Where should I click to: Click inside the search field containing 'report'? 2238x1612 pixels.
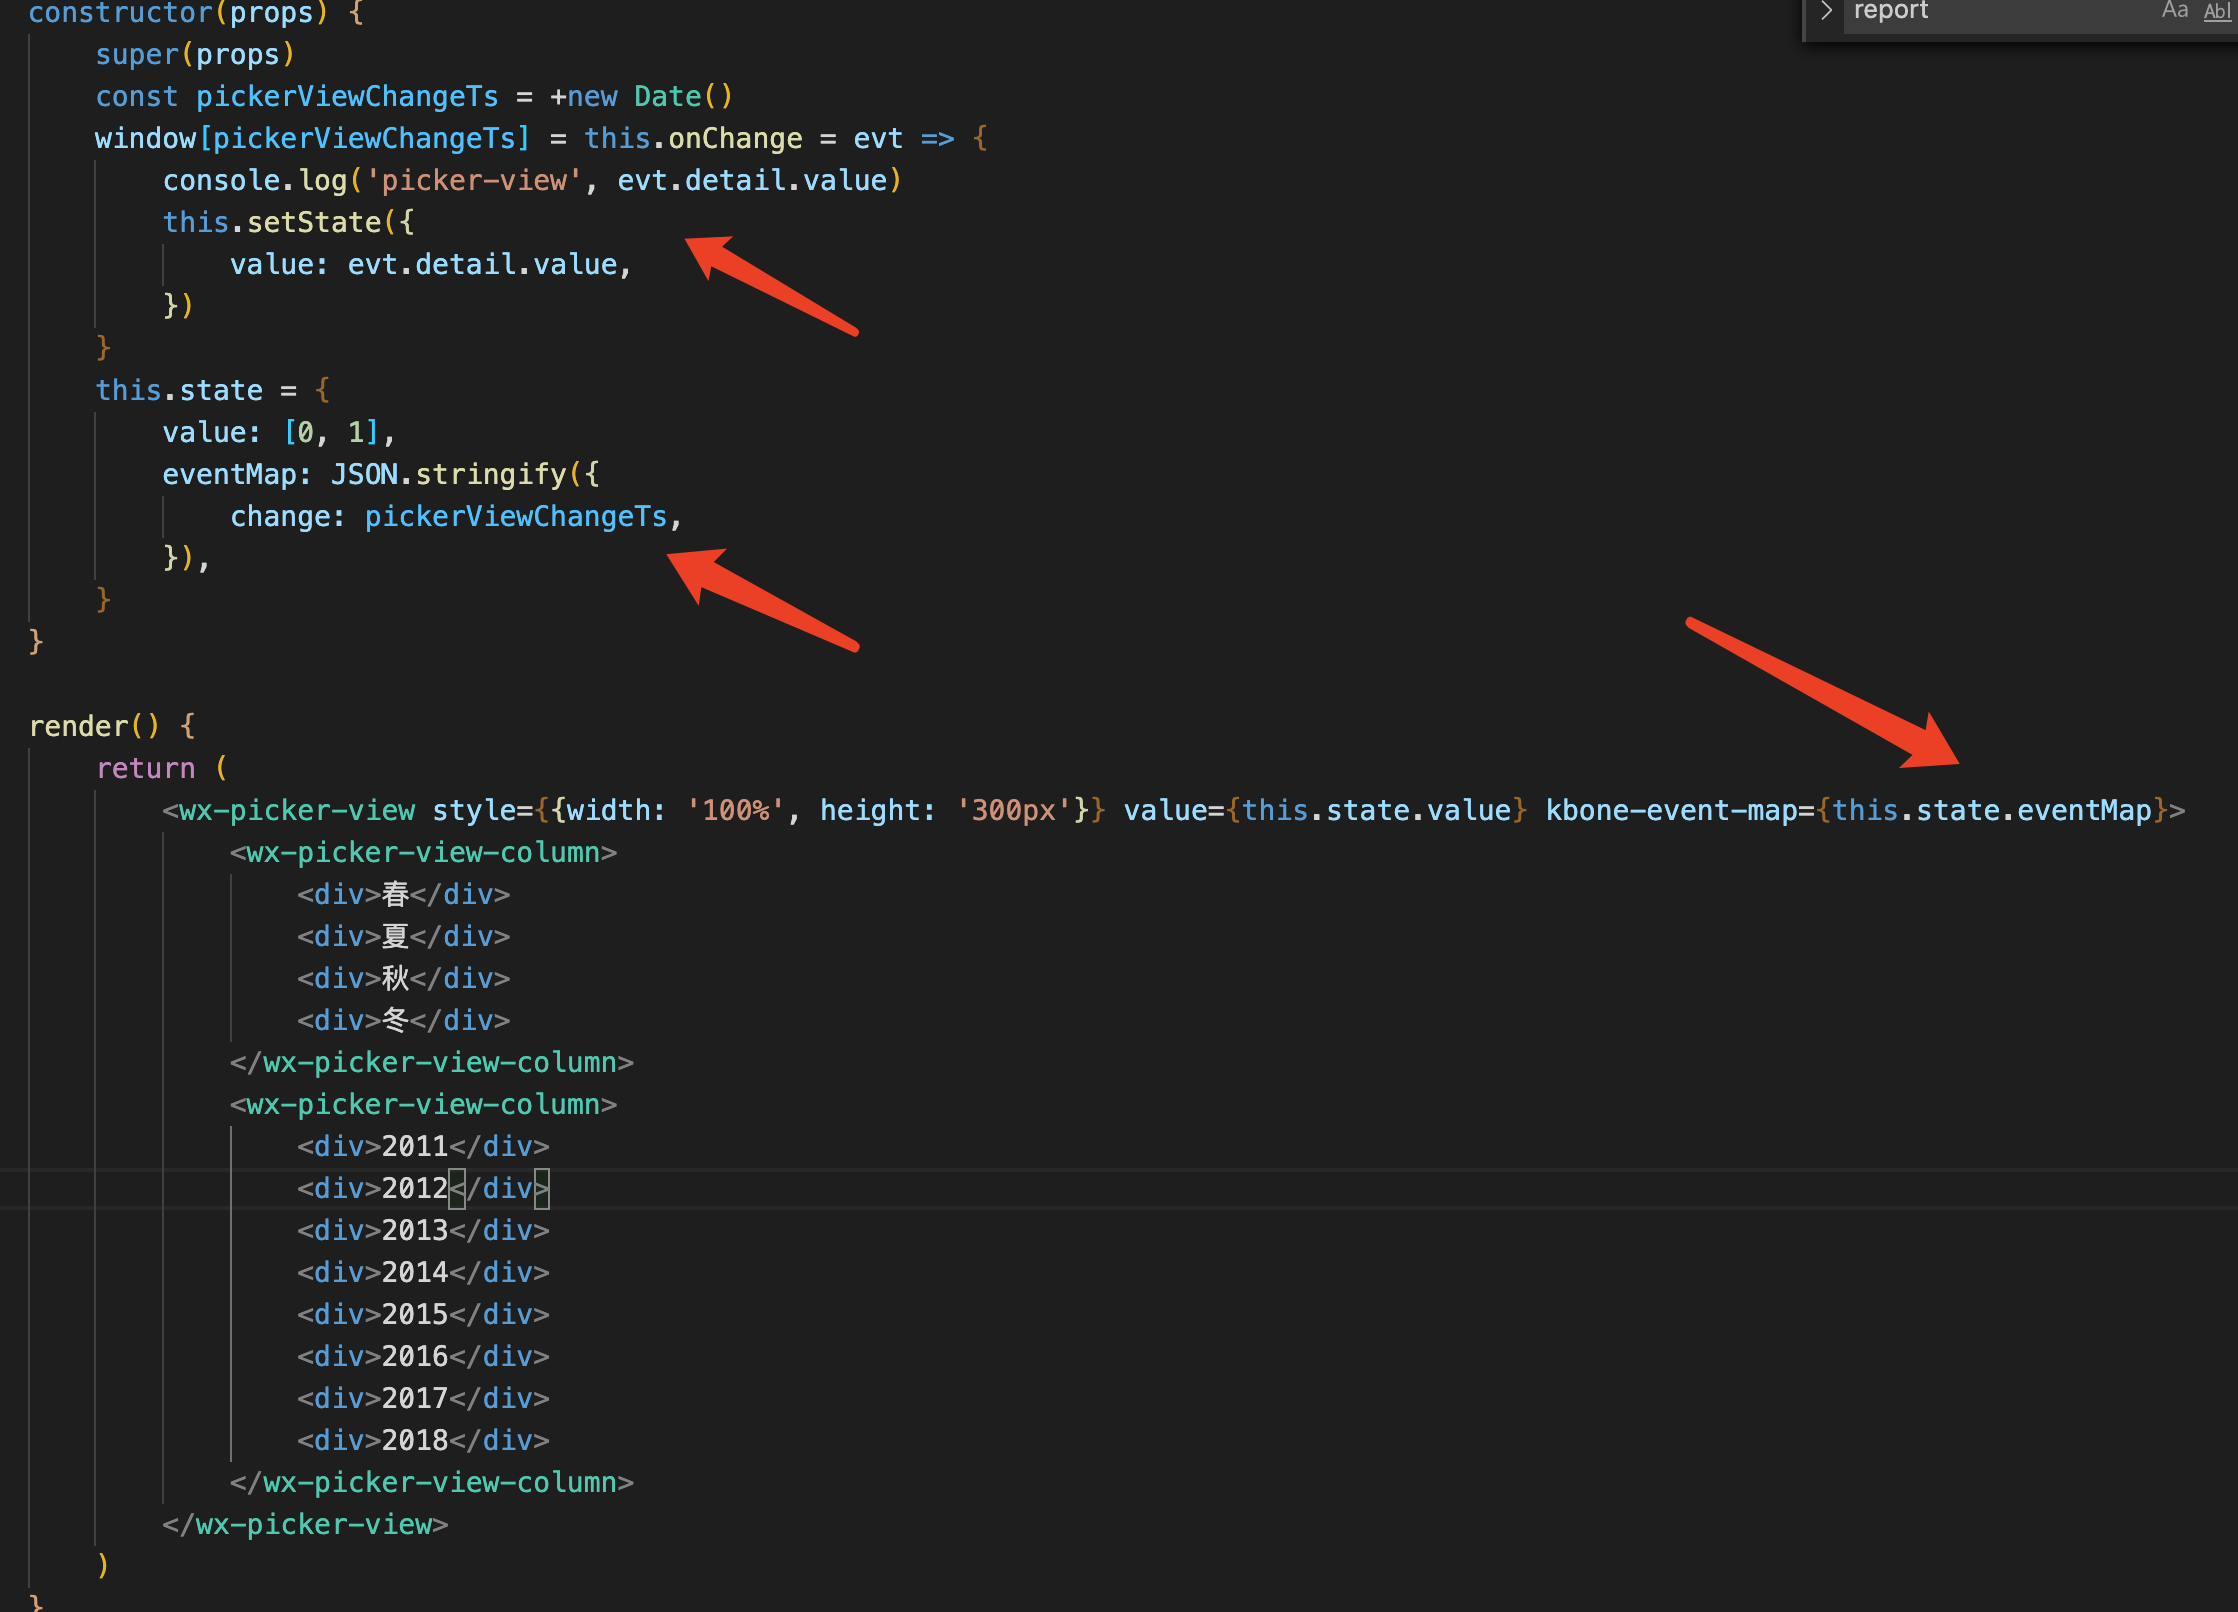(1950, 11)
